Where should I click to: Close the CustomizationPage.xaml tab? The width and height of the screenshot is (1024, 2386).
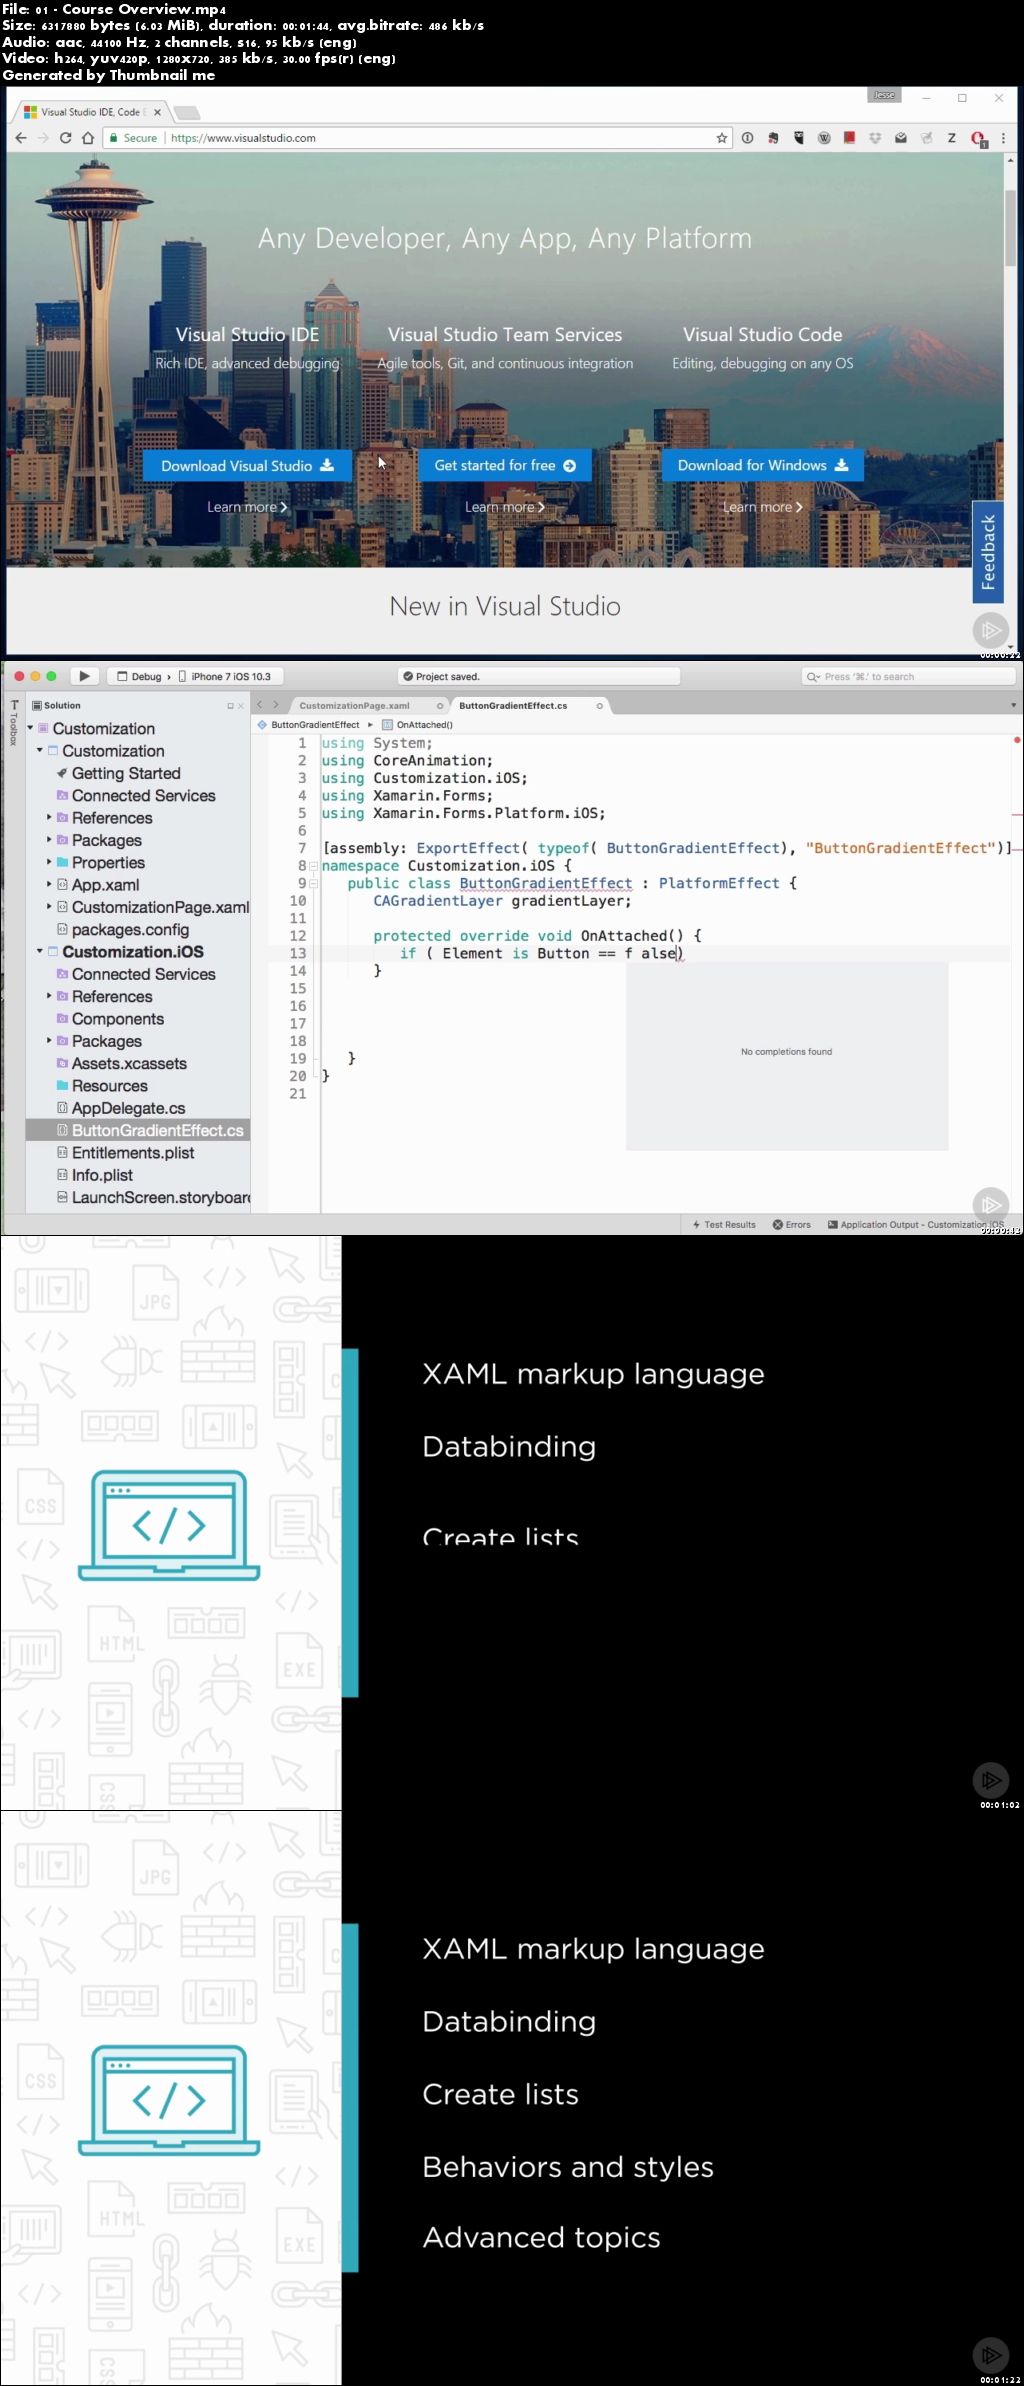coord(439,706)
